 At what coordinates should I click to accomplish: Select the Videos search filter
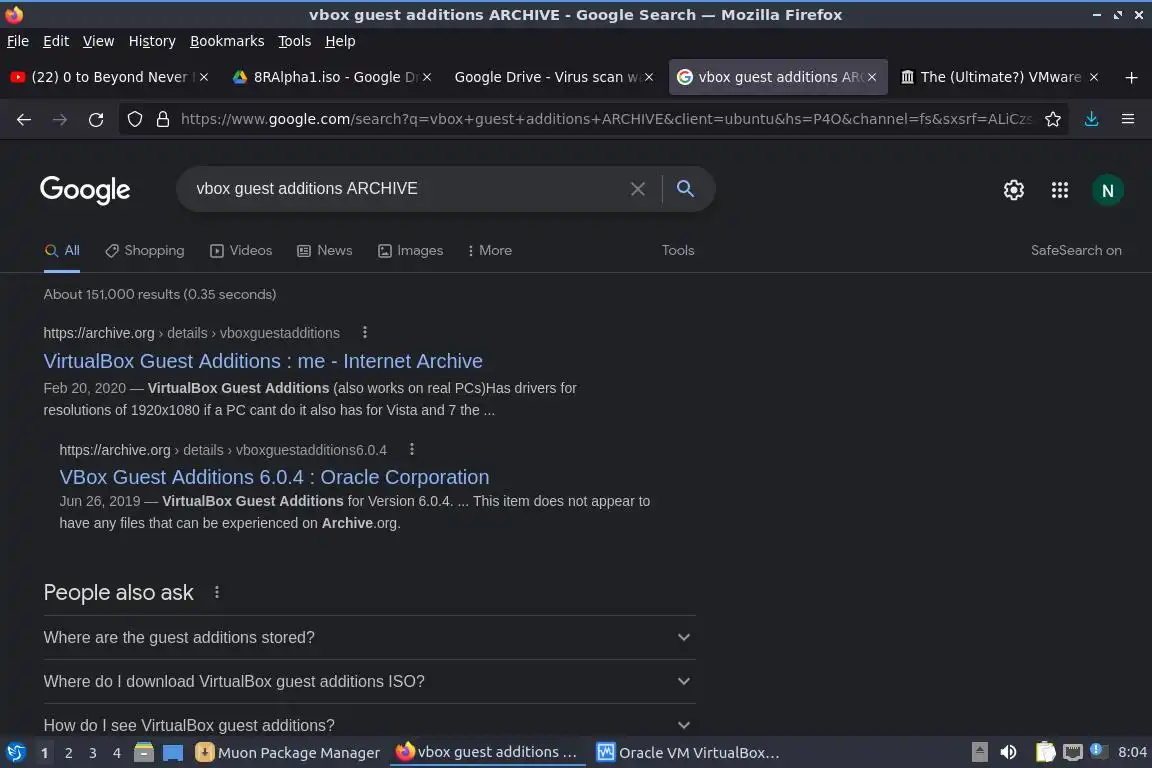(x=241, y=251)
